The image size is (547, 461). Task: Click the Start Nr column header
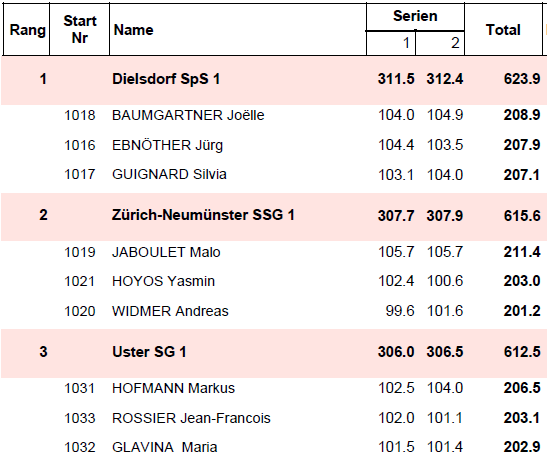[80, 29]
